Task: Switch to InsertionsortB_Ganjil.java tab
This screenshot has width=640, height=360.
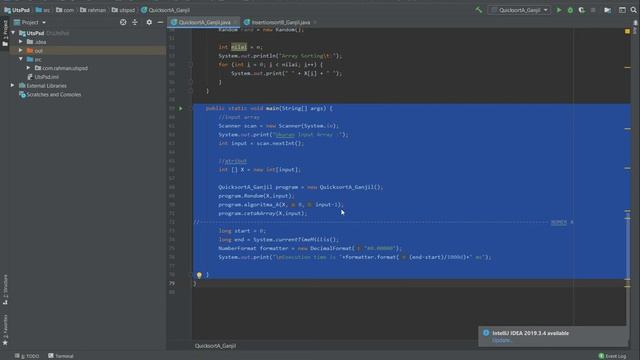Action: (x=280, y=22)
